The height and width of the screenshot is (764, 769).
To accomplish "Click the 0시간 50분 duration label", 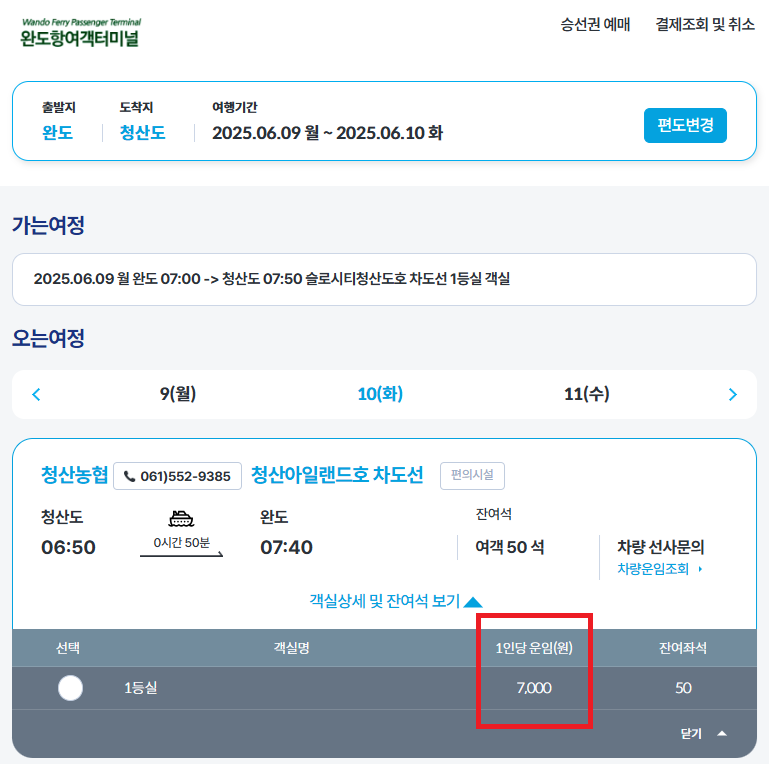I will 181,542.
